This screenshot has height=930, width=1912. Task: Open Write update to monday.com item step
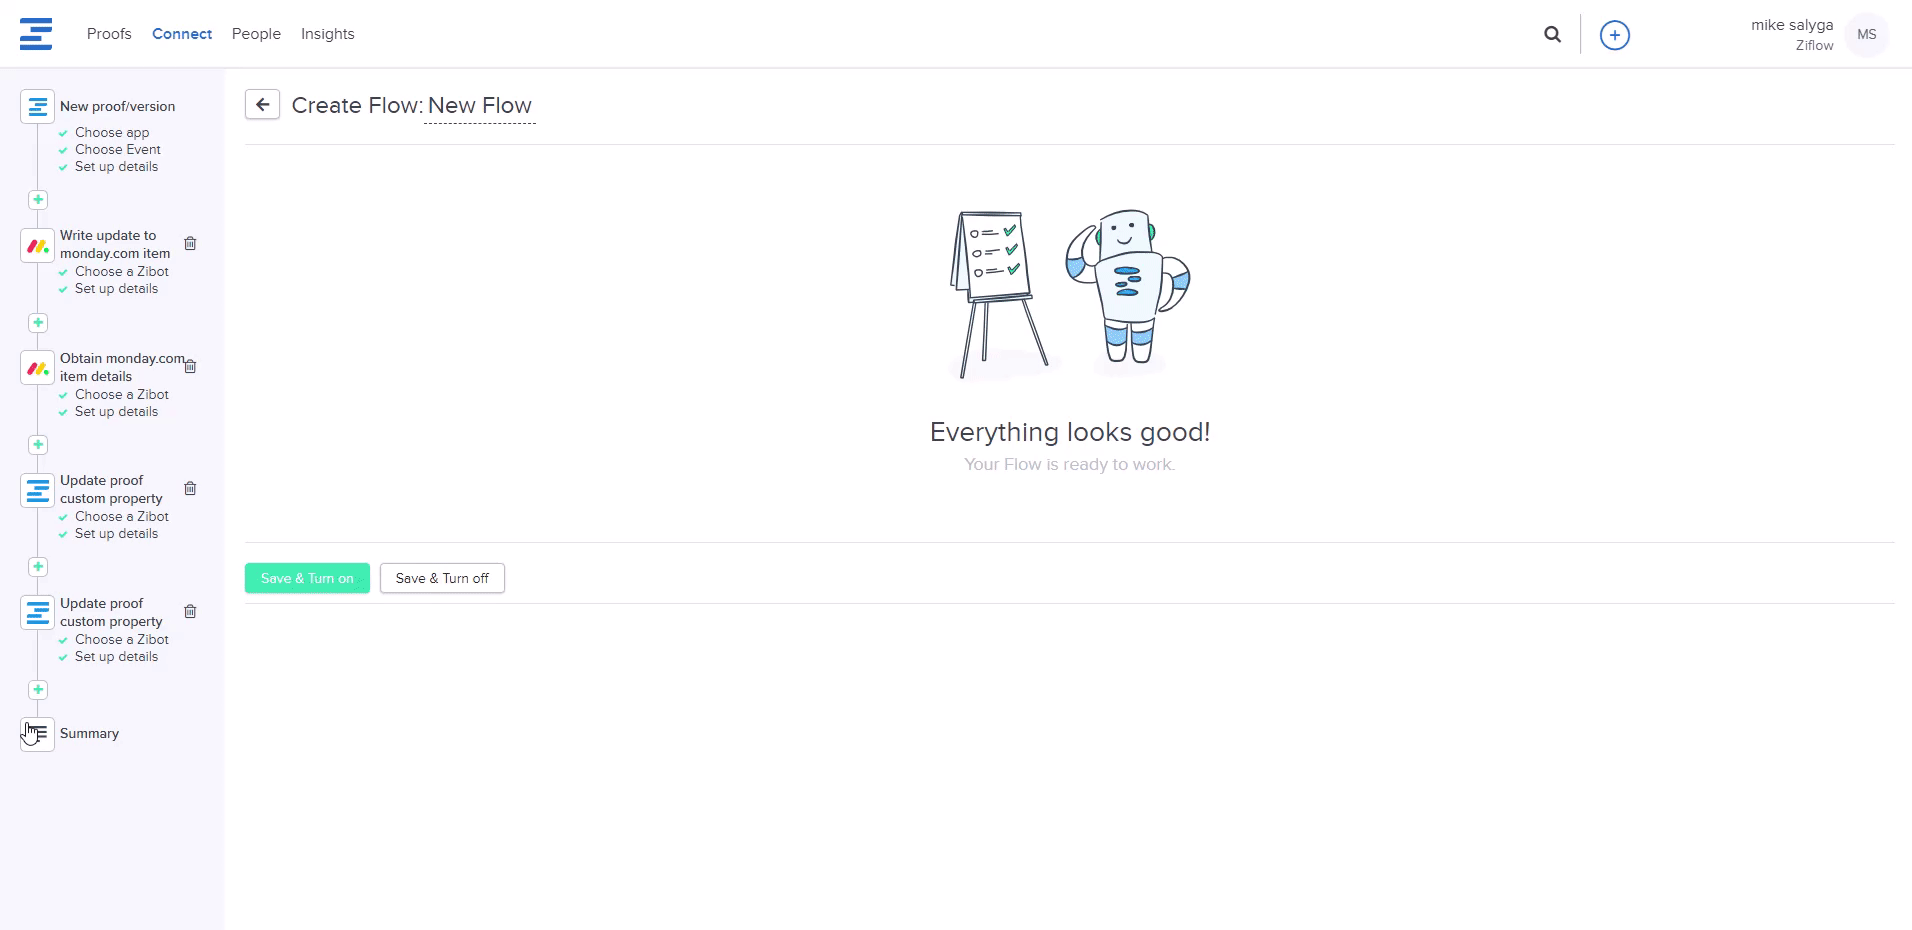115,244
